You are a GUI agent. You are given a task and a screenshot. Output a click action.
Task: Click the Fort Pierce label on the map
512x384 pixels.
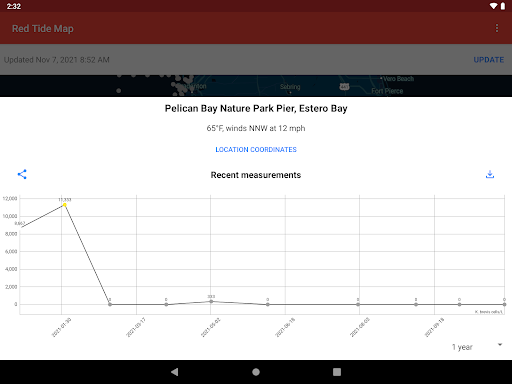click(x=387, y=91)
